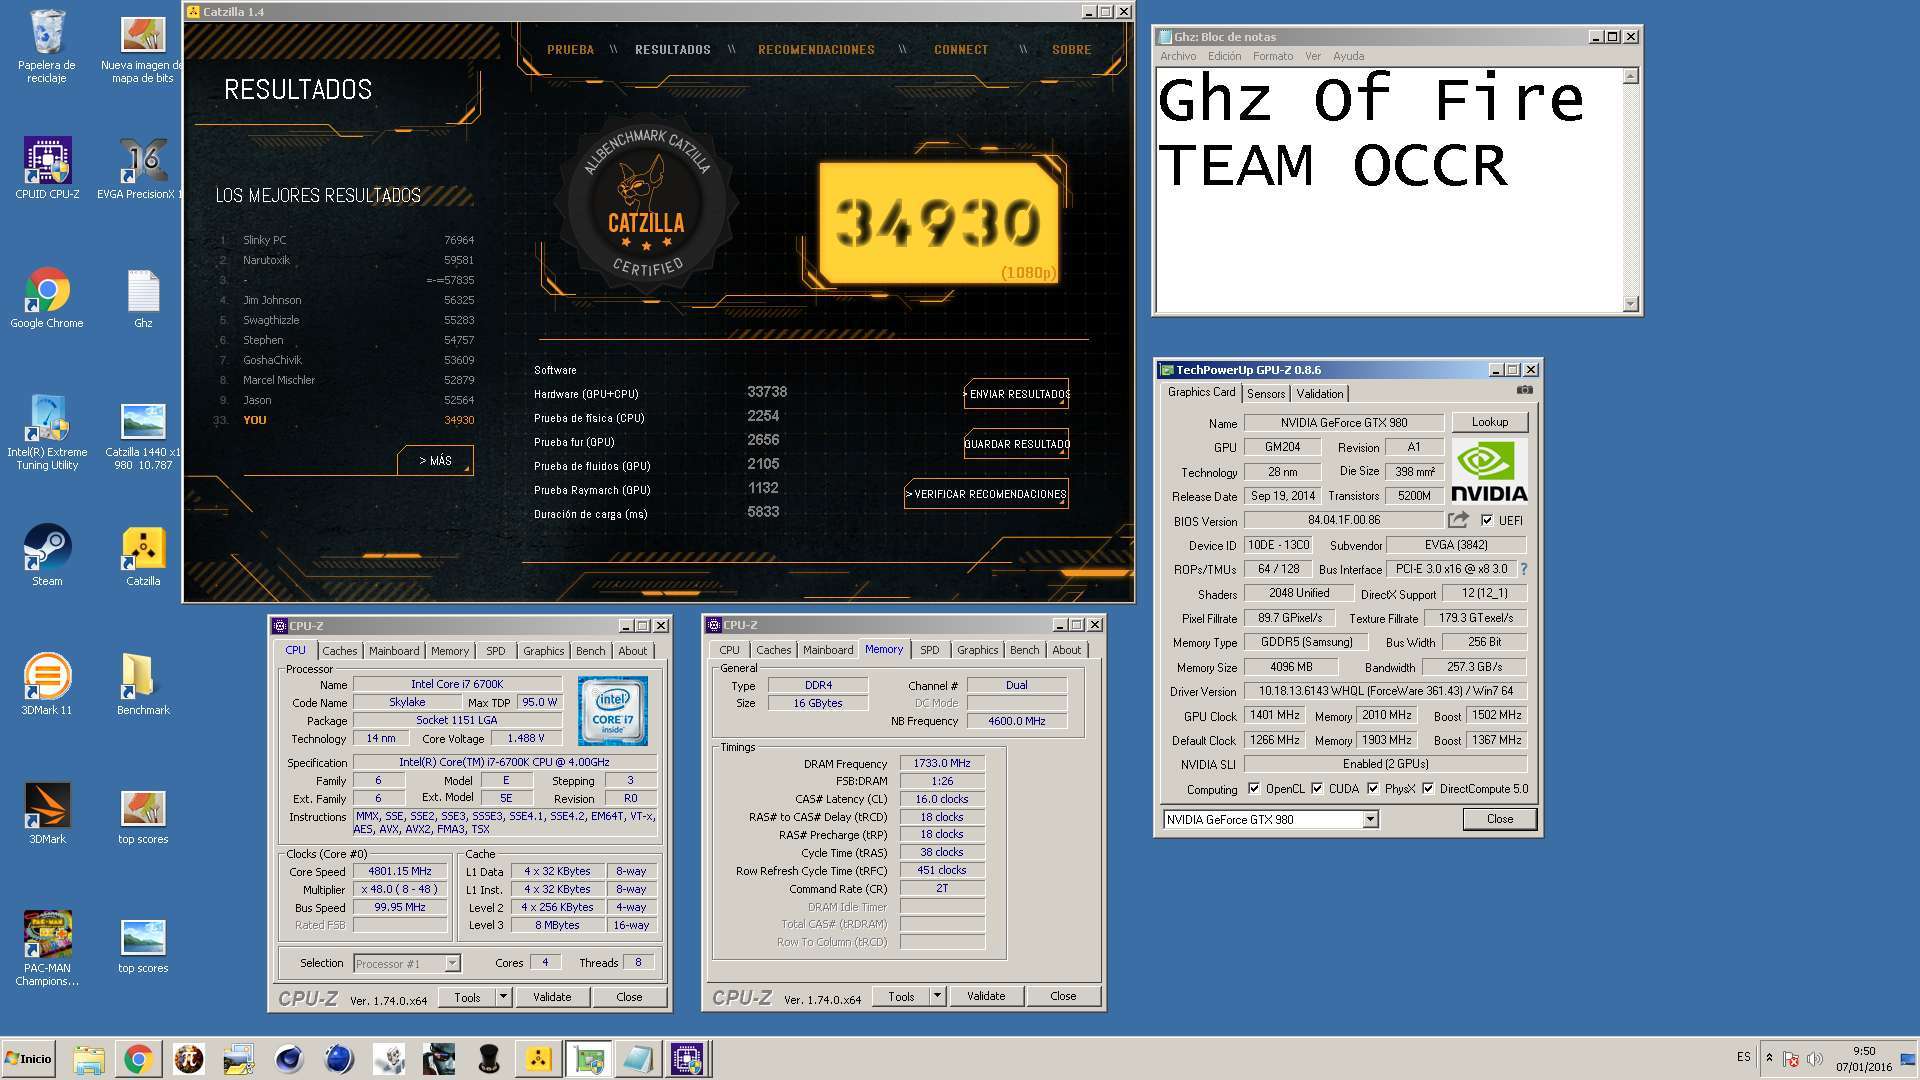Open the 3DMark 11 desktop shortcut

tap(47, 684)
